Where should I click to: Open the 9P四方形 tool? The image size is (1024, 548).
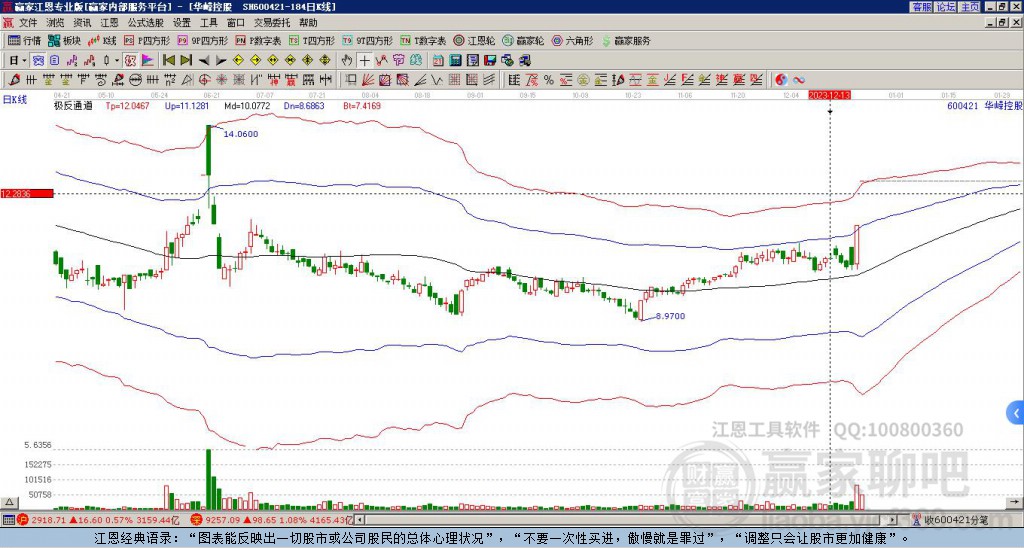pos(202,40)
